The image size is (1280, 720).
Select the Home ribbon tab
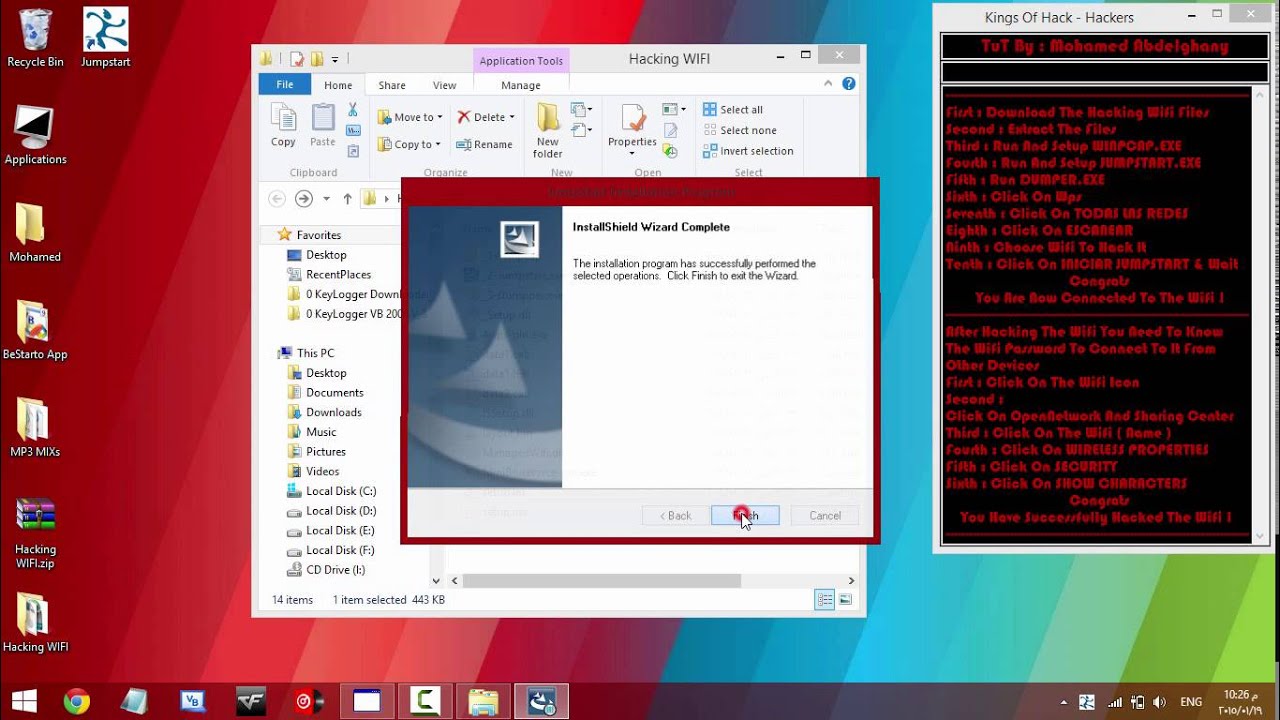338,85
